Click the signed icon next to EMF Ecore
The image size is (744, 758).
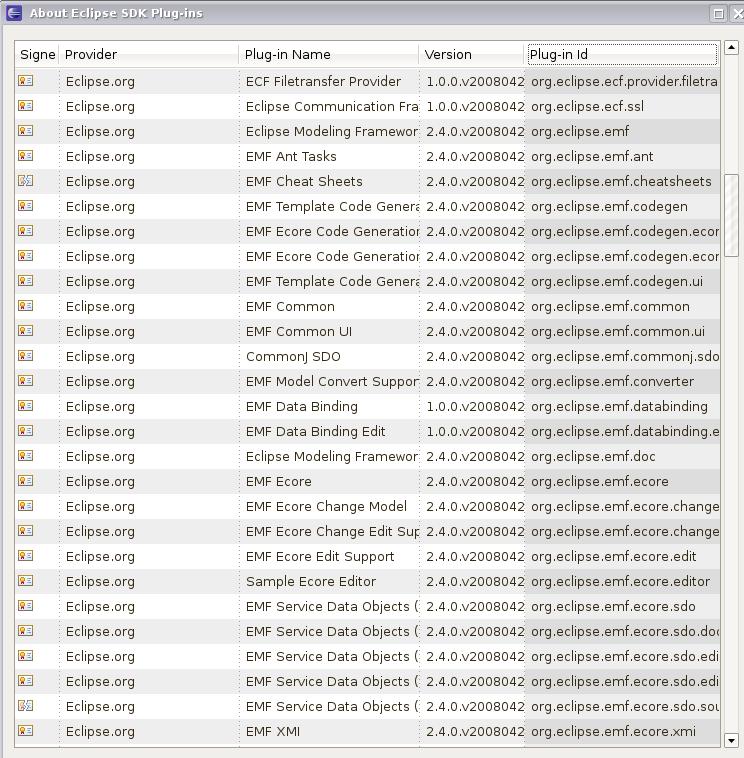[x=26, y=481]
